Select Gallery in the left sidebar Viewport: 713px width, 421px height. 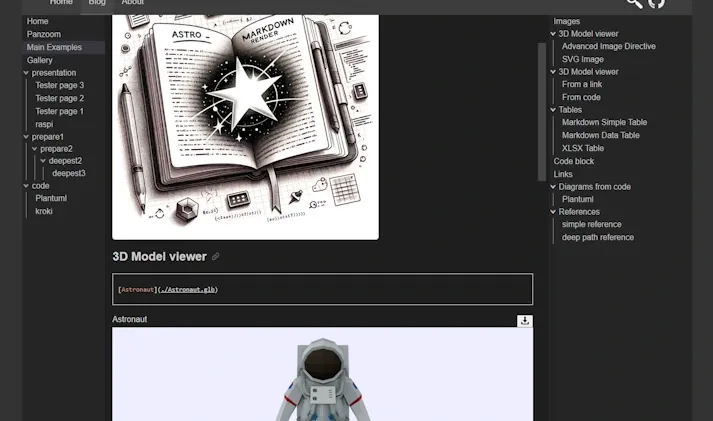click(x=40, y=60)
